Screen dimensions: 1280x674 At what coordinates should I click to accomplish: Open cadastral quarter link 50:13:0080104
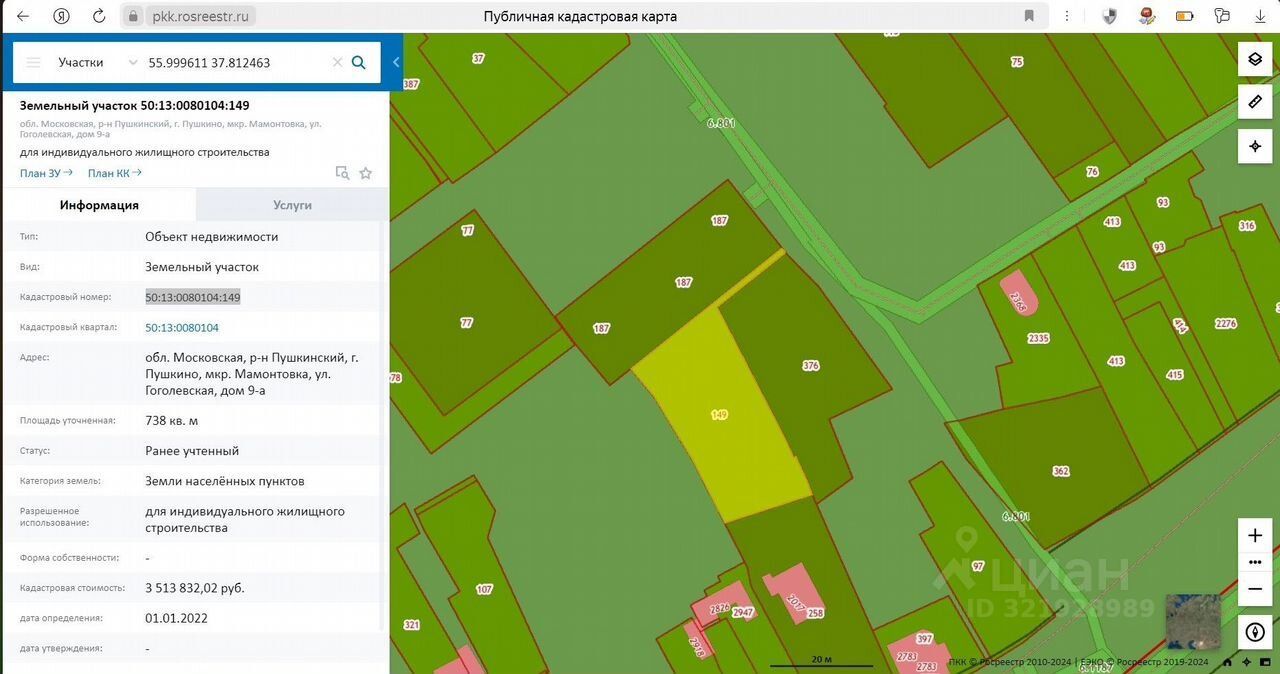tap(182, 327)
